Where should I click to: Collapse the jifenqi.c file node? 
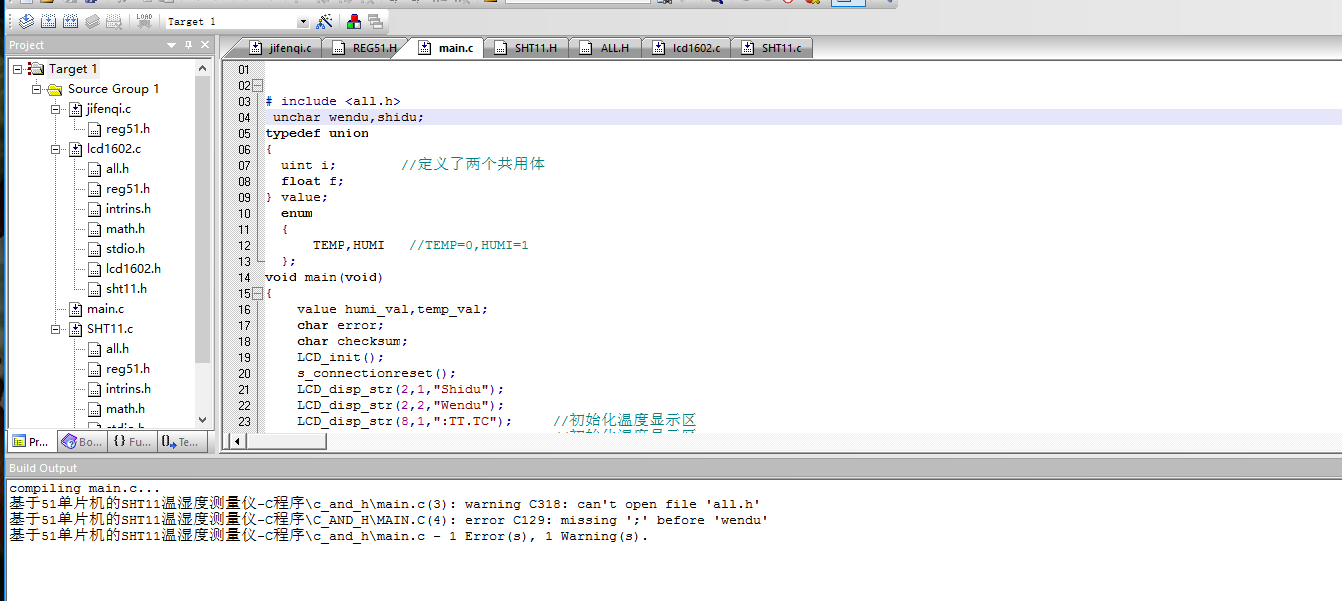pyautogui.click(x=57, y=109)
